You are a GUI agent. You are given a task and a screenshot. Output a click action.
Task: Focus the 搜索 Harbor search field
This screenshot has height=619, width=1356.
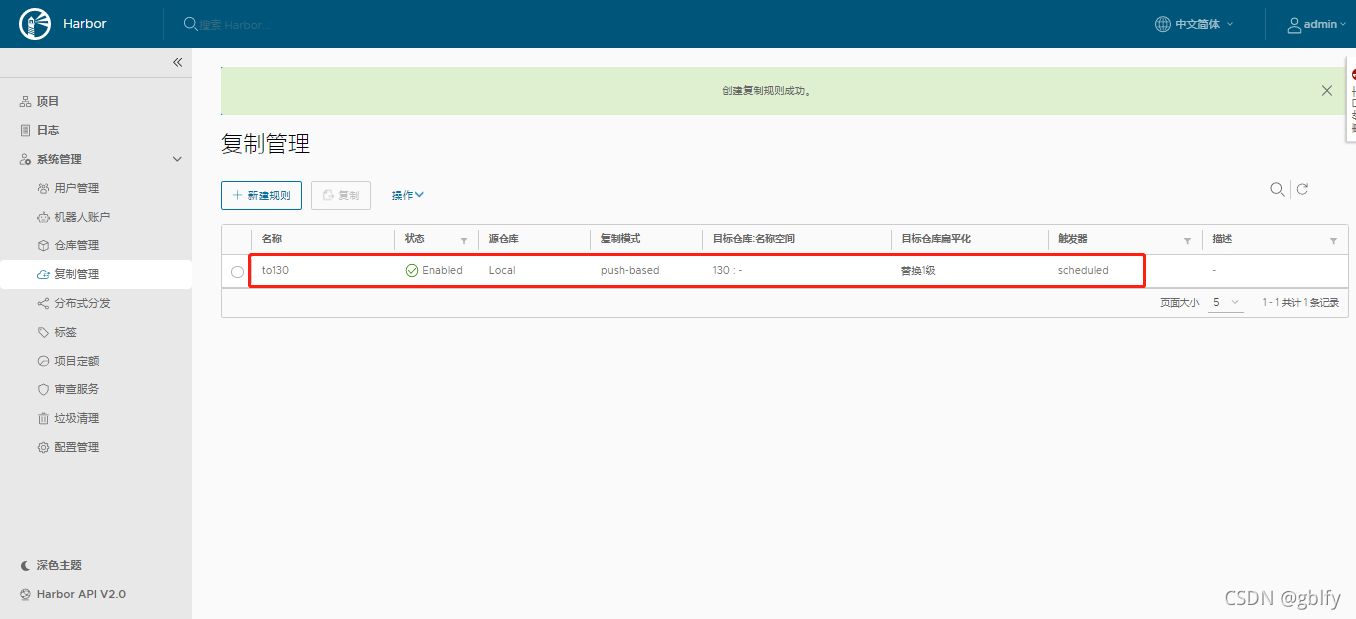coord(235,24)
